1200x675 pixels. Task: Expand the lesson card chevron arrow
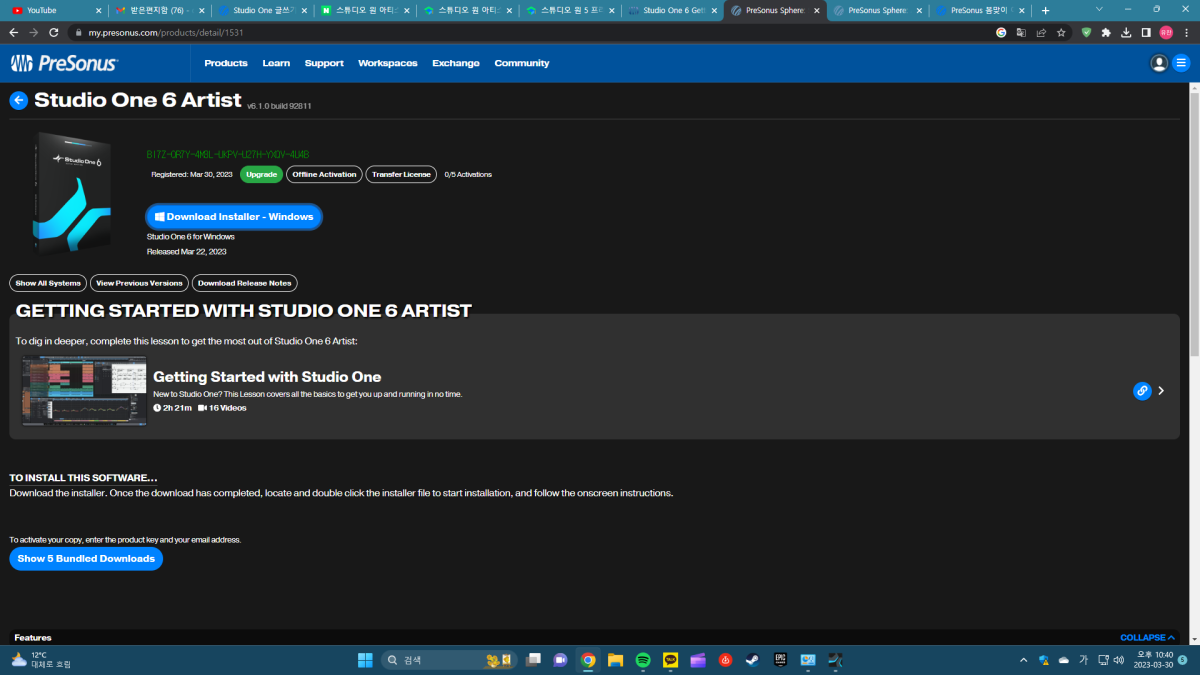tap(1161, 391)
